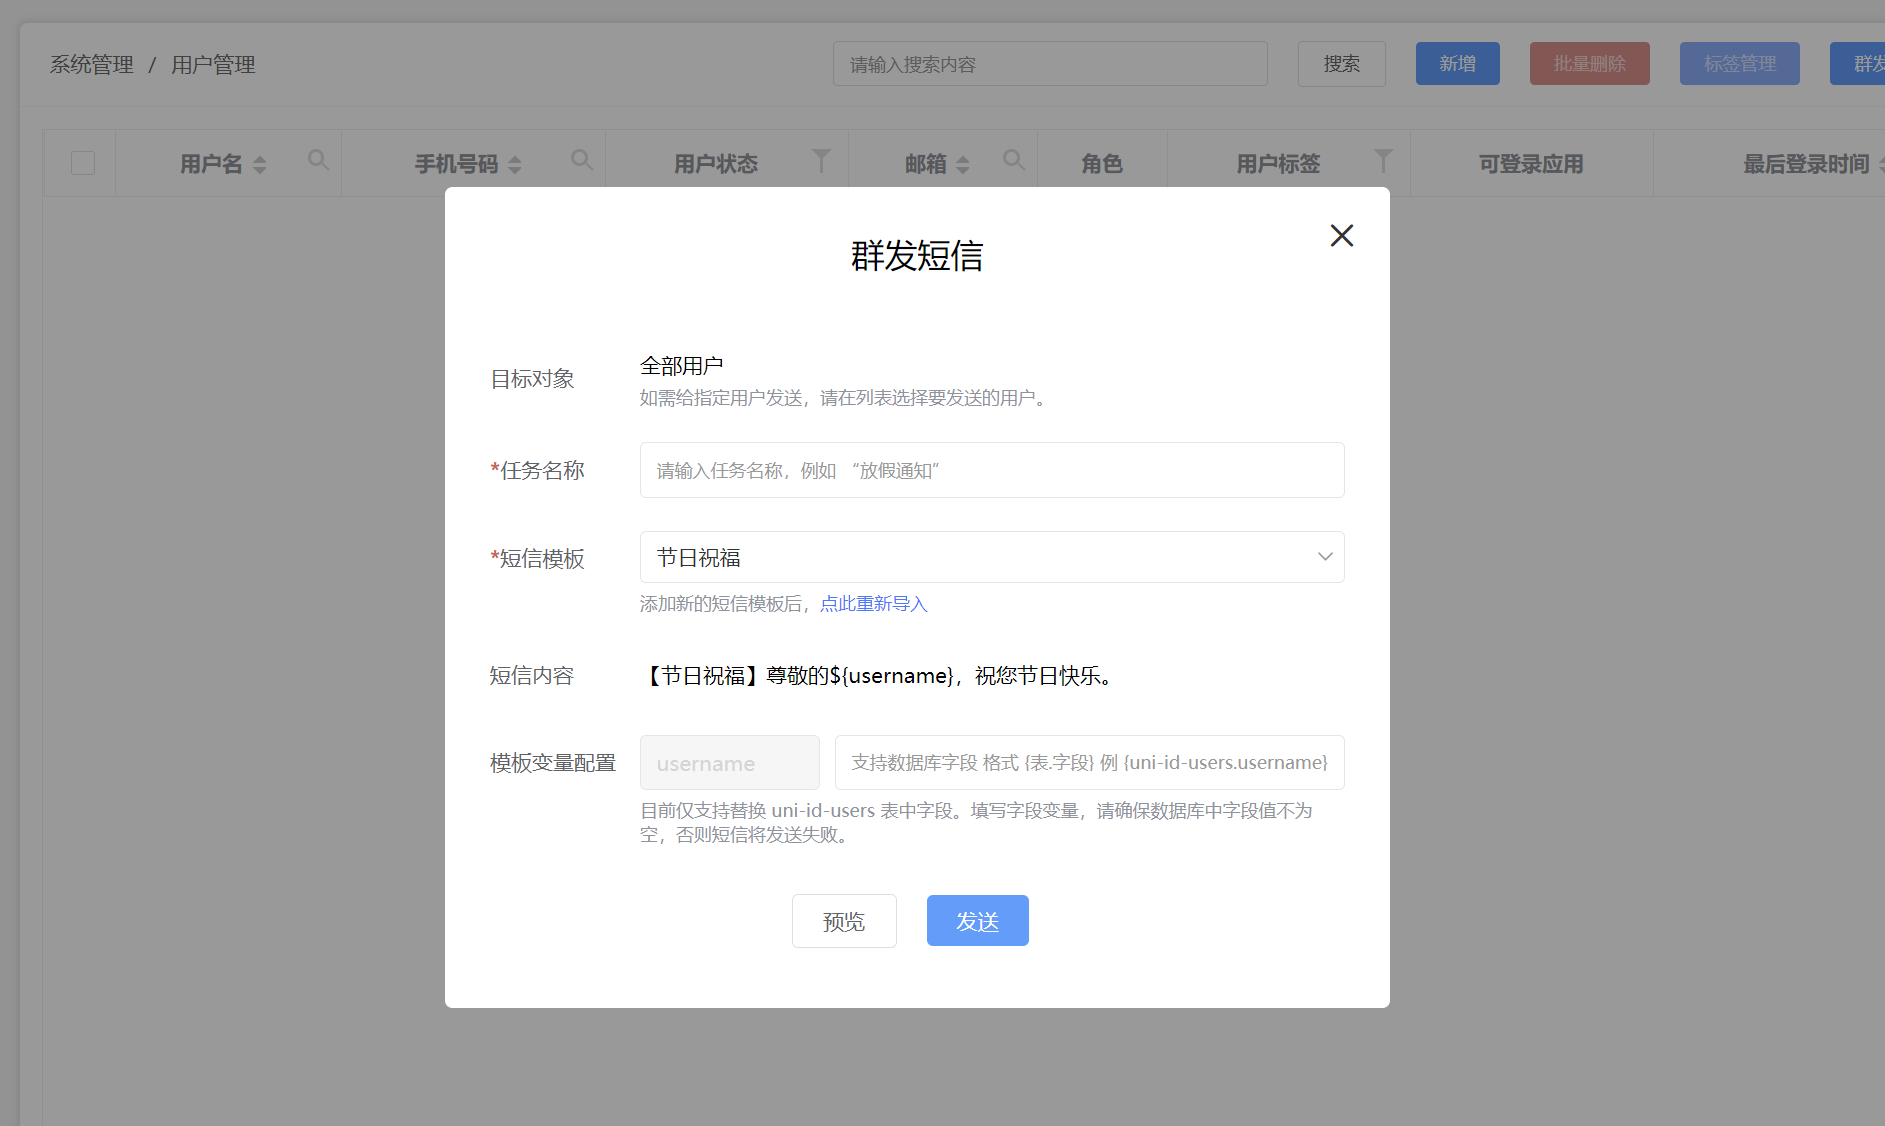Click the 发送 button
The image size is (1885, 1126).
977,921
